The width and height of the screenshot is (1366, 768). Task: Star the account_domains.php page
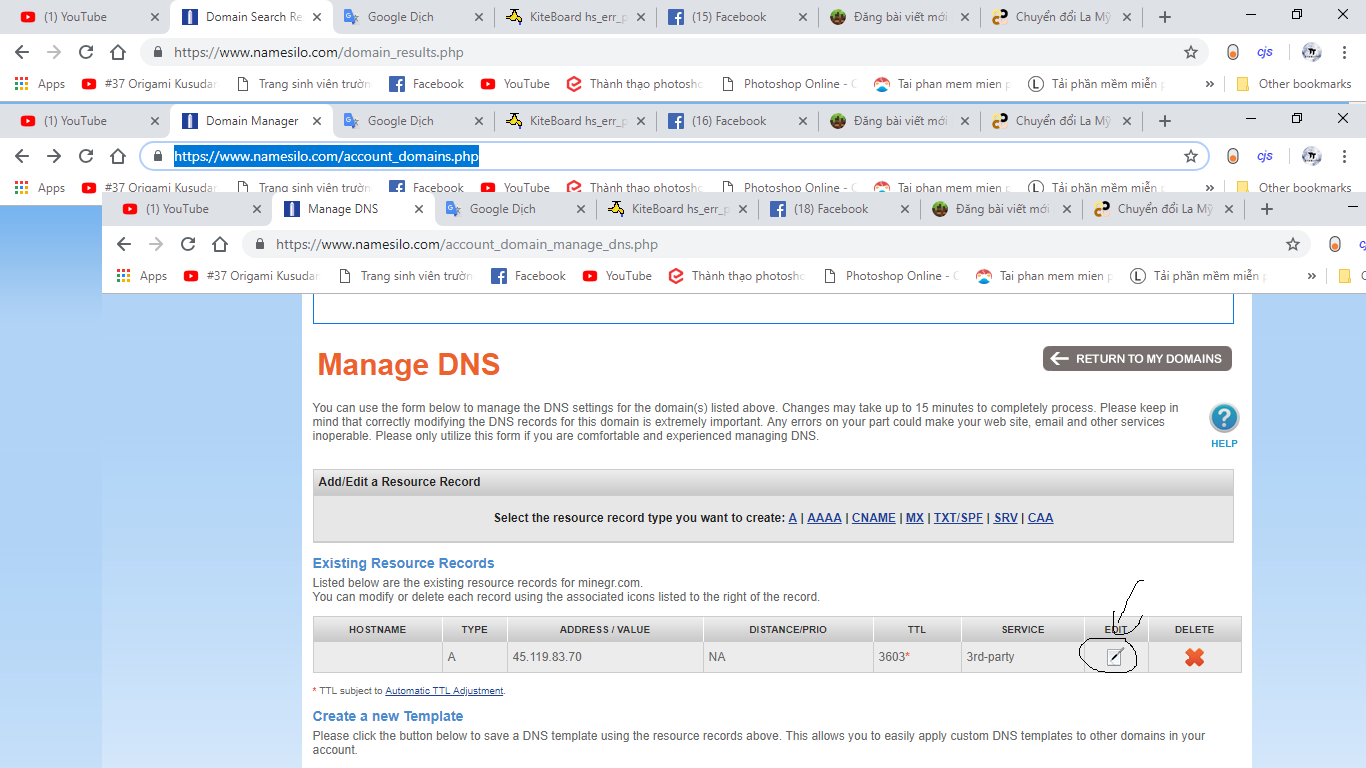(x=1191, y=156)
